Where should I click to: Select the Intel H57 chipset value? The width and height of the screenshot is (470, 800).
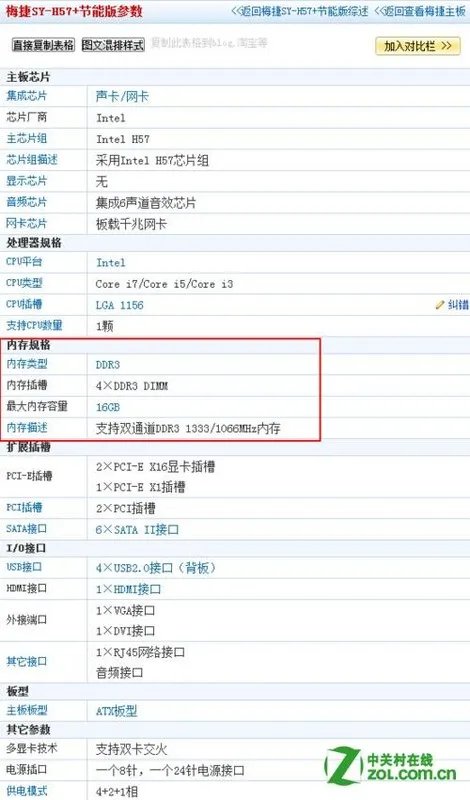[x=122, y=139]
